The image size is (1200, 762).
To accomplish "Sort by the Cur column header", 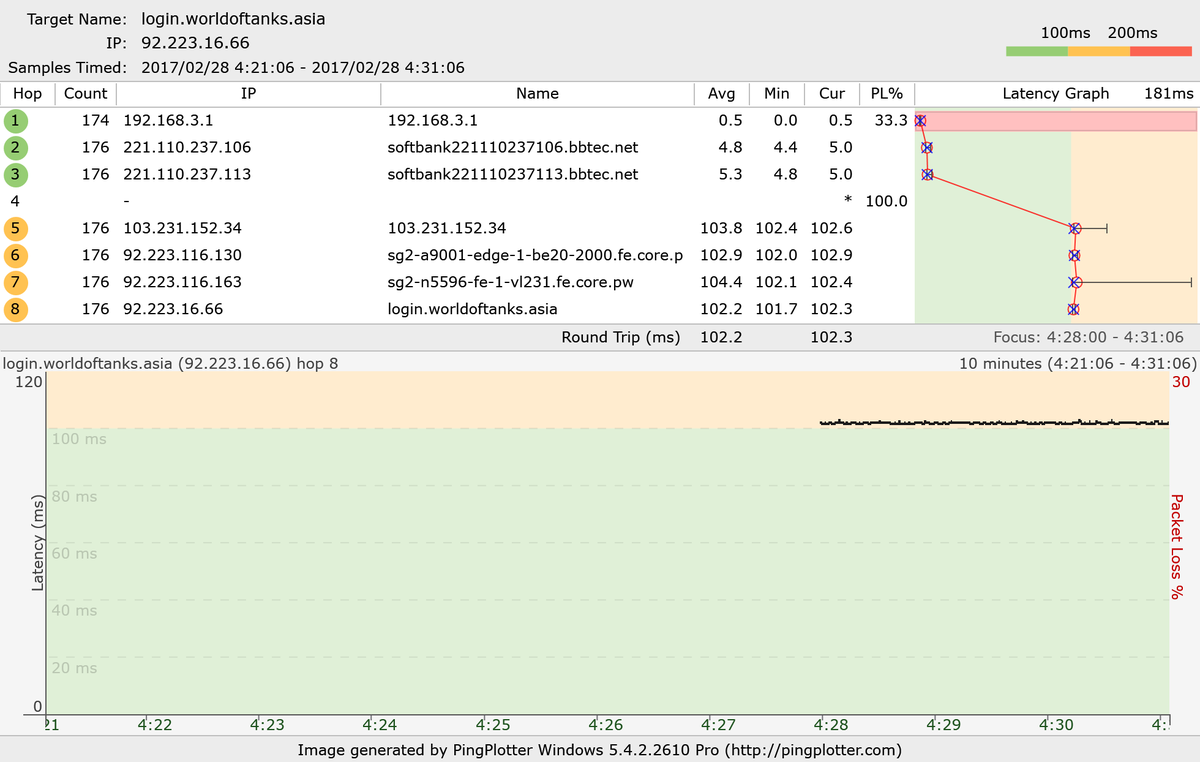I will click(x=832, y=94).
